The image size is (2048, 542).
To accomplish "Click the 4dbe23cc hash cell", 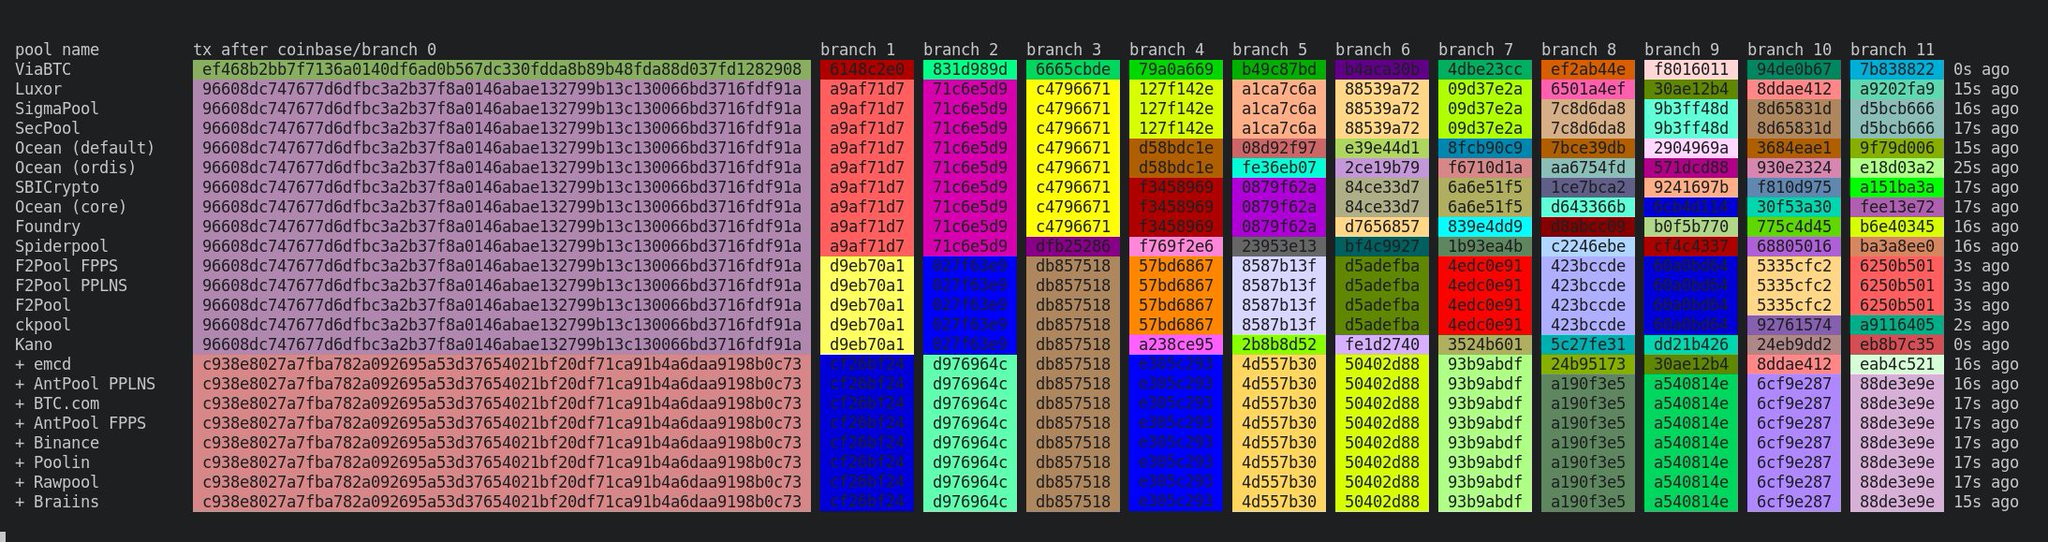I will click(1485, 70).
